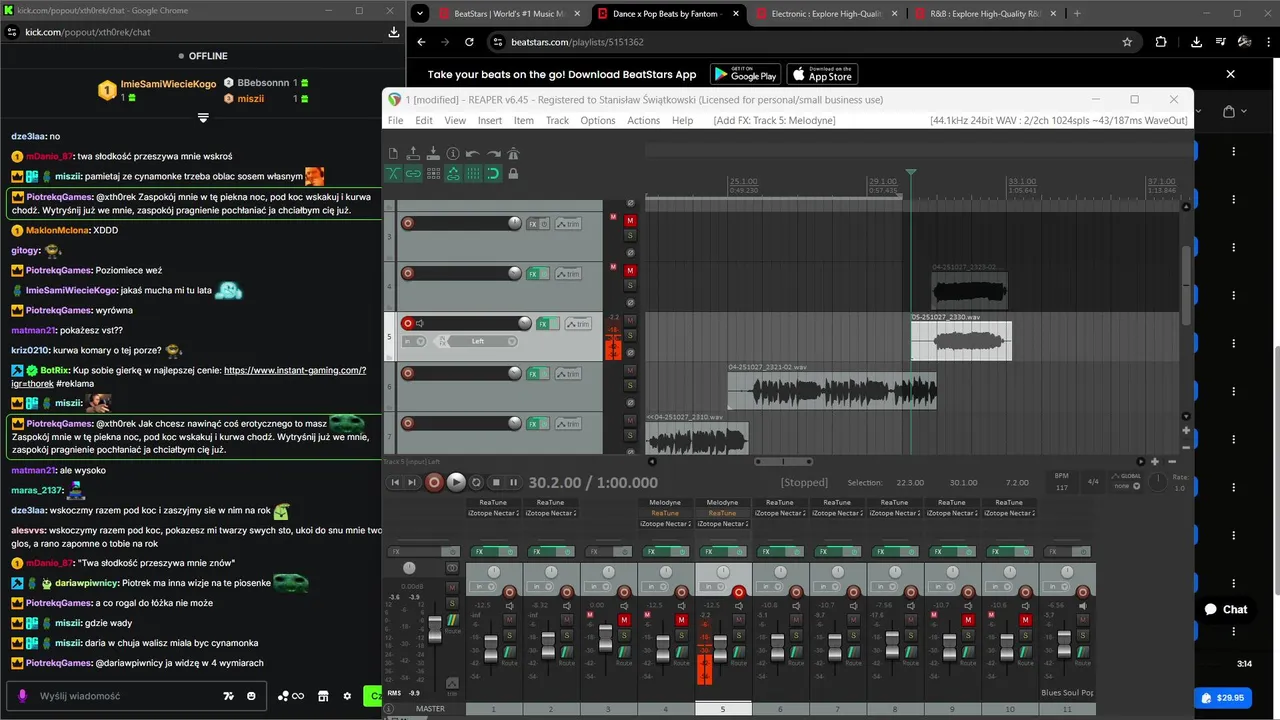The height and width of the screenshot is (720, 1280).
Task: Click the master channel volume fader
Action: (x=435, y=630)
